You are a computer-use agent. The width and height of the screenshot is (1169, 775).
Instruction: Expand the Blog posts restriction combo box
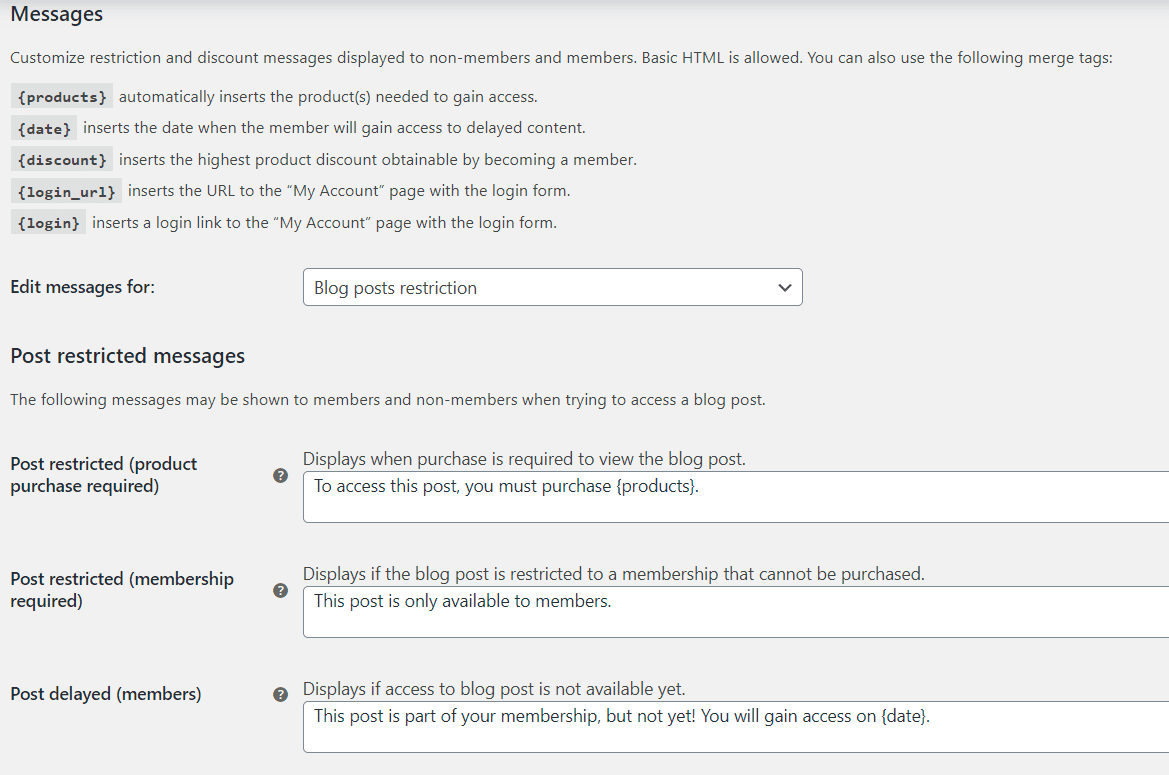[553, 287]
